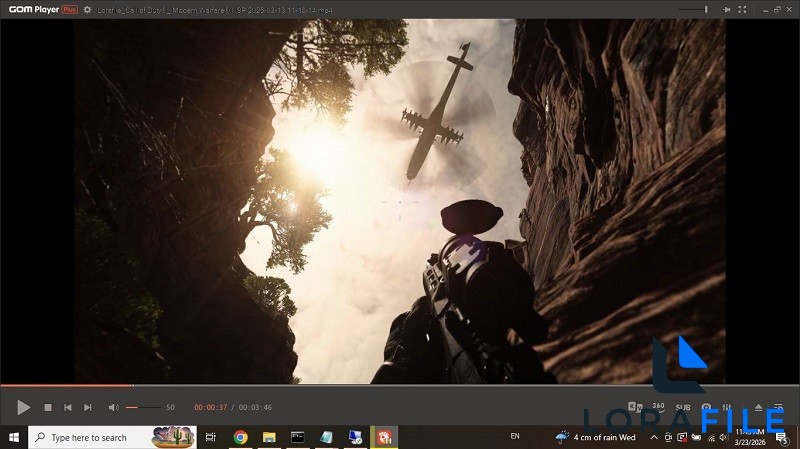Open the Meet Now tray icon
The height and width of the screenshot is (449, 800).
668,437
